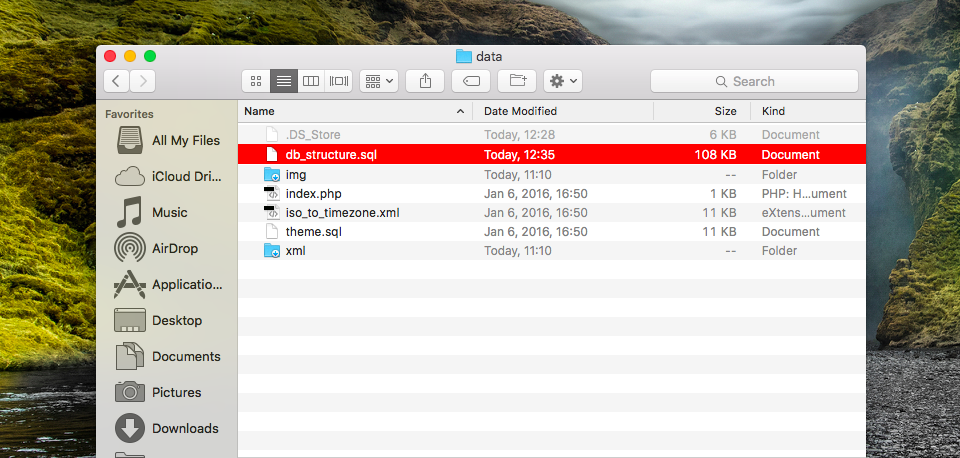Click the index.php file name
This screenshot has height=458, width=960.
click(313, 194)
